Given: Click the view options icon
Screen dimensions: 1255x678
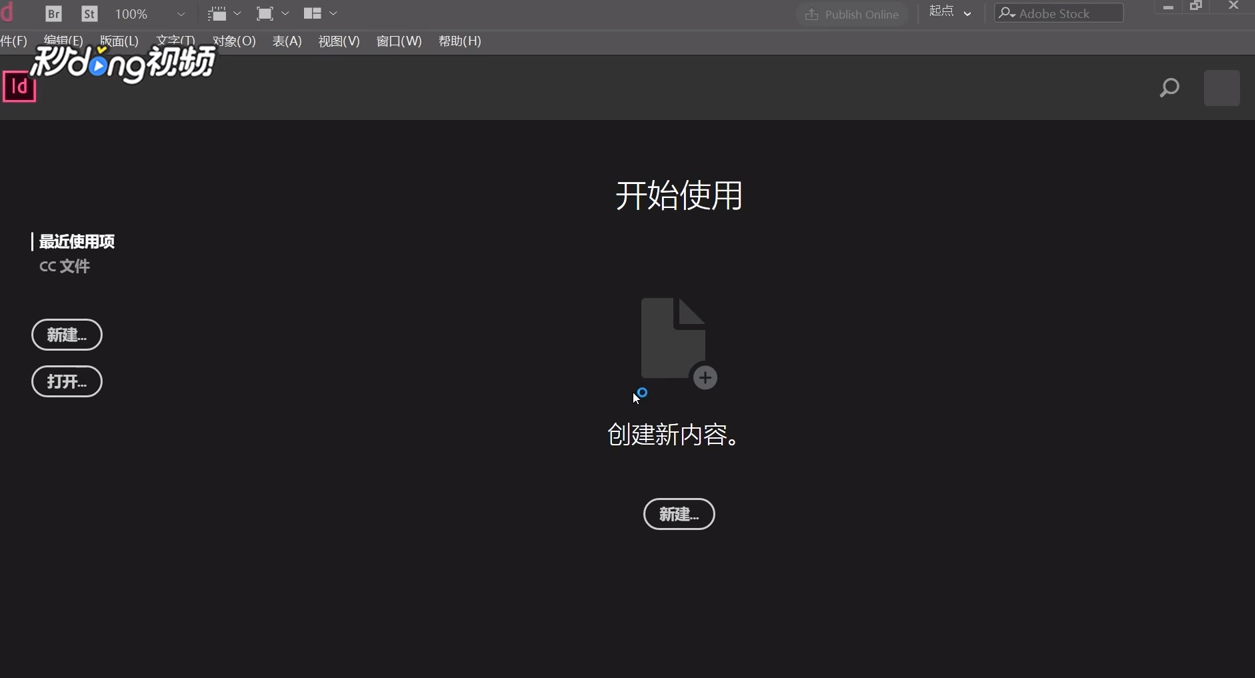Looking at the screenshot, I should point(218,13).
